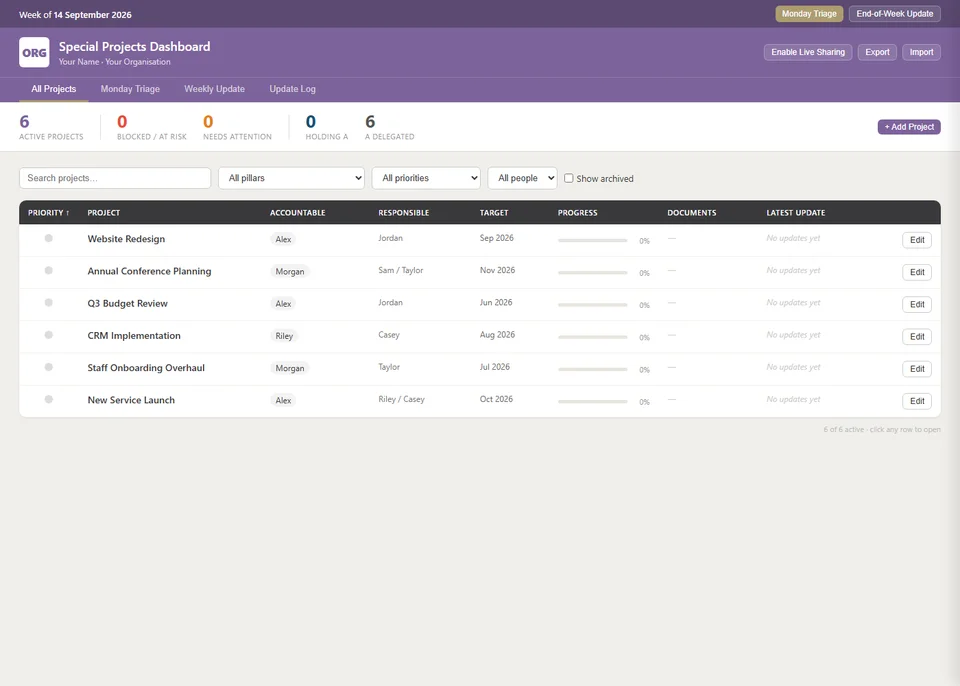
Task: Click Enable Live Sharing
Action: 808,52
